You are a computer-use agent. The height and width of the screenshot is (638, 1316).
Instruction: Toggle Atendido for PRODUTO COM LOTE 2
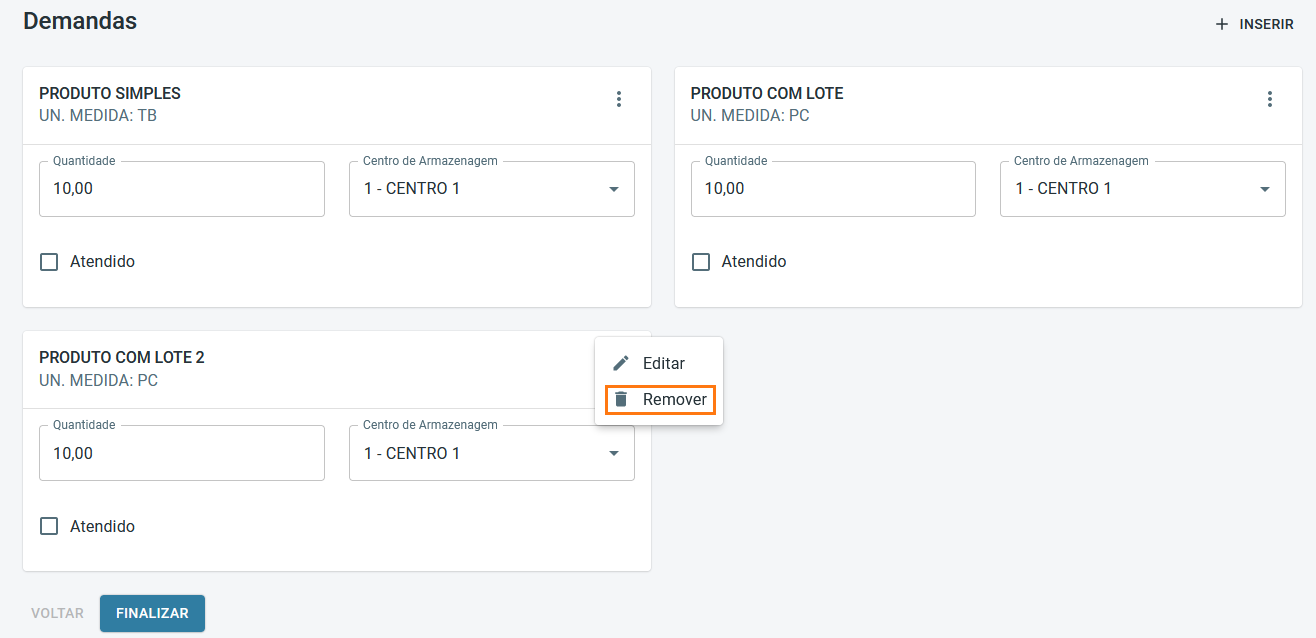(x=49, y=526)
